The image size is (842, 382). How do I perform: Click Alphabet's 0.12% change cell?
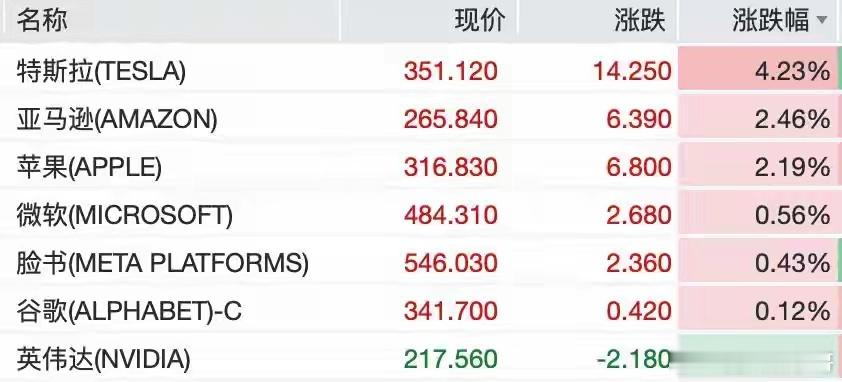point(758,309)
